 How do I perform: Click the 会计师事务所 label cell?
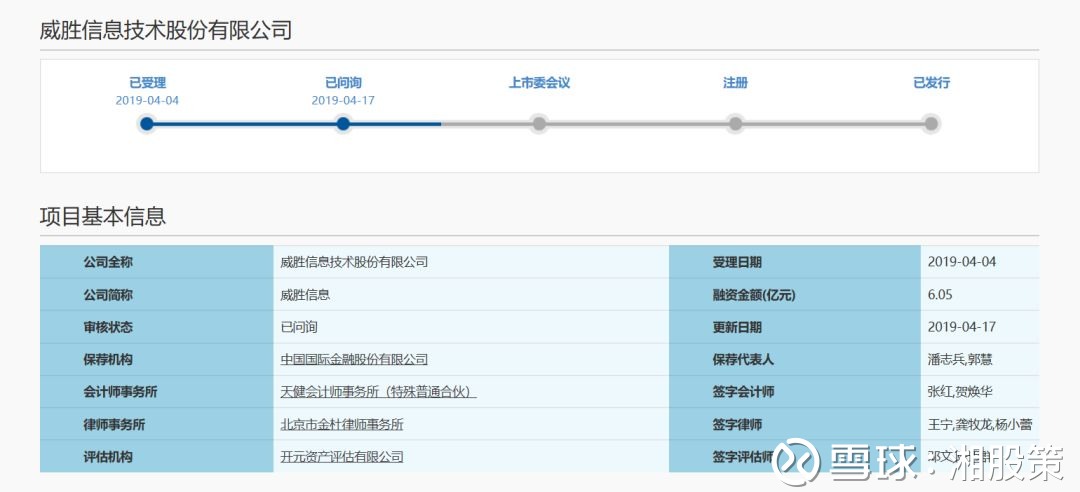[156, 391]
